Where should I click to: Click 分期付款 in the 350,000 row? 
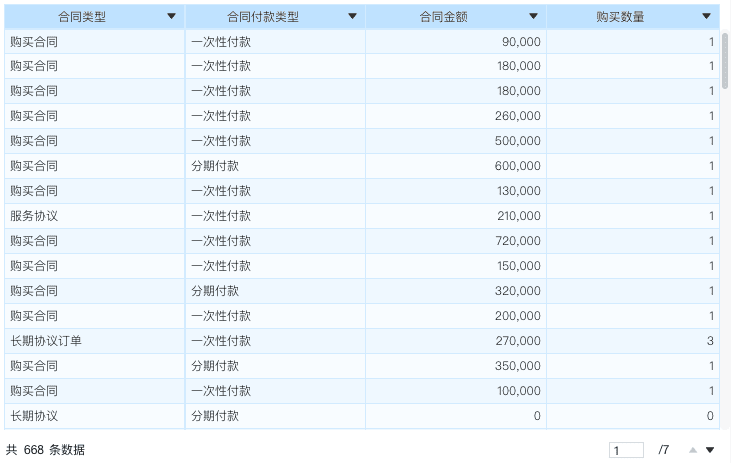(276, 366)
